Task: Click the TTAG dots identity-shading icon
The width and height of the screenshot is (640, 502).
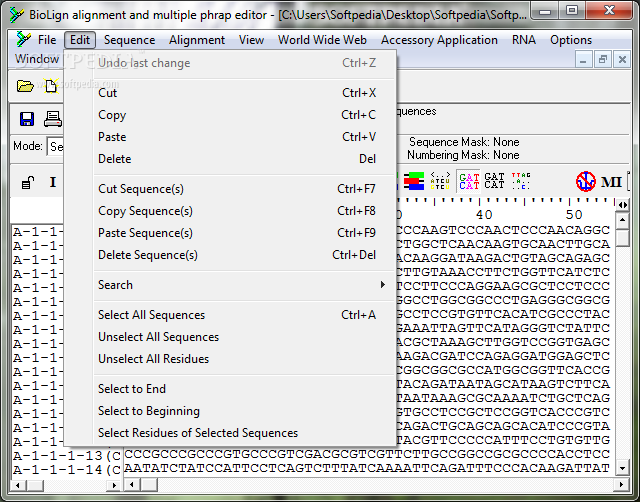Action: (521, 181)
